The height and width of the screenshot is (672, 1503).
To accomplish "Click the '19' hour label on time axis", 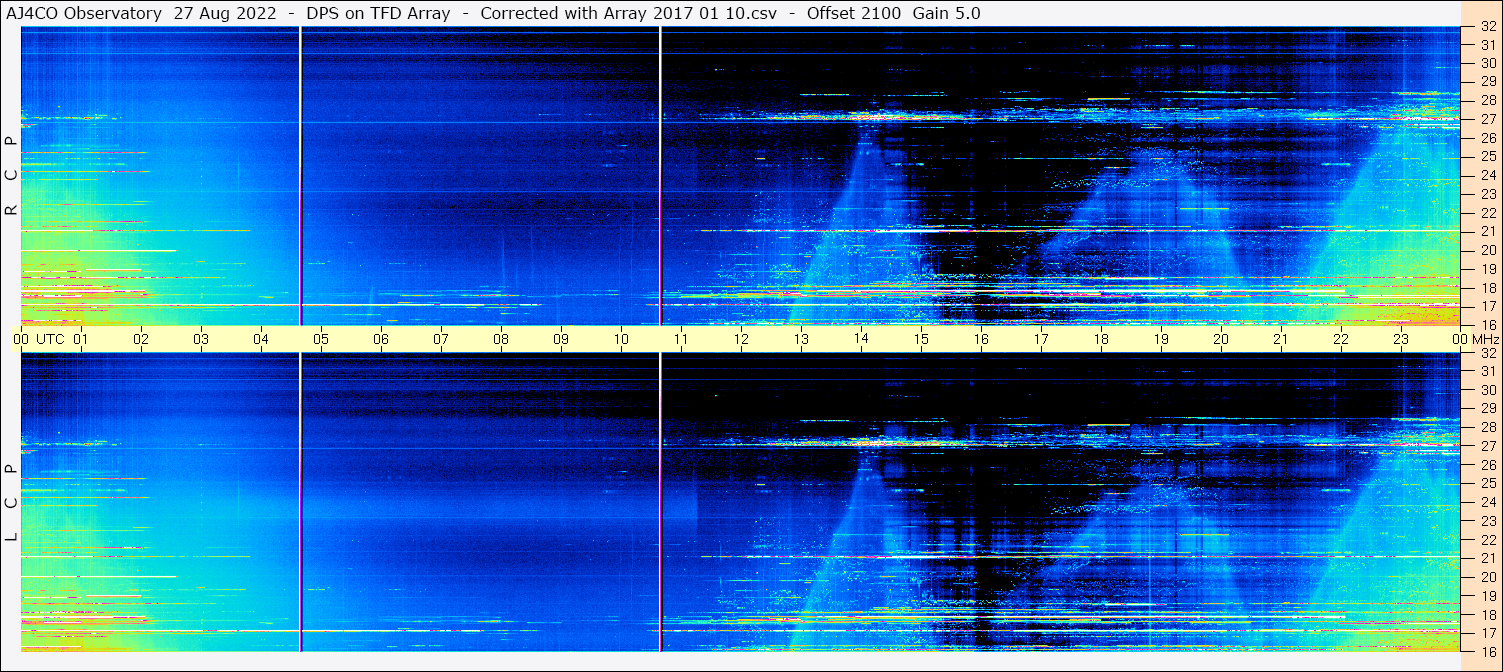I will pyautogui.click(x=1161, y=339).
